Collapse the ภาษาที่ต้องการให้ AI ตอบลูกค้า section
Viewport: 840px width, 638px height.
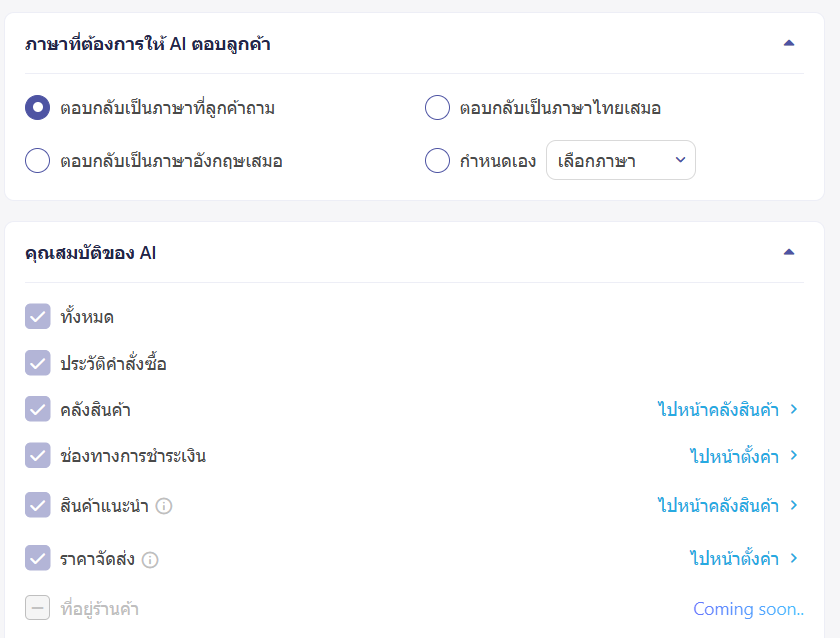click(789, 43)
